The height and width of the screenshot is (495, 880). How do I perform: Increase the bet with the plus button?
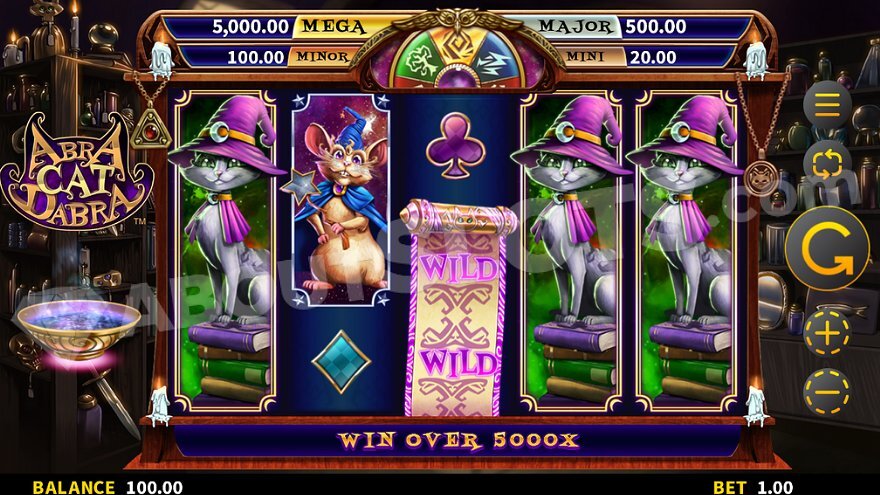(x=827, y=333)
